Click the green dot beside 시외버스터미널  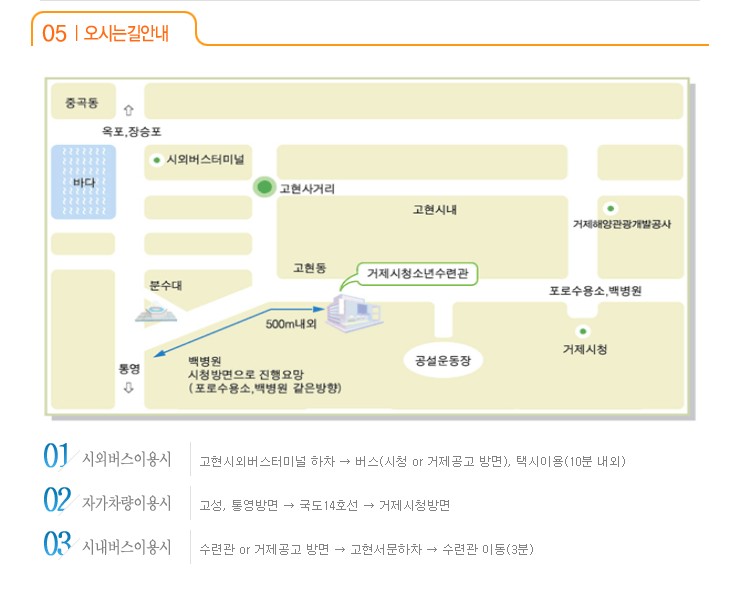(x=156, y=160)
